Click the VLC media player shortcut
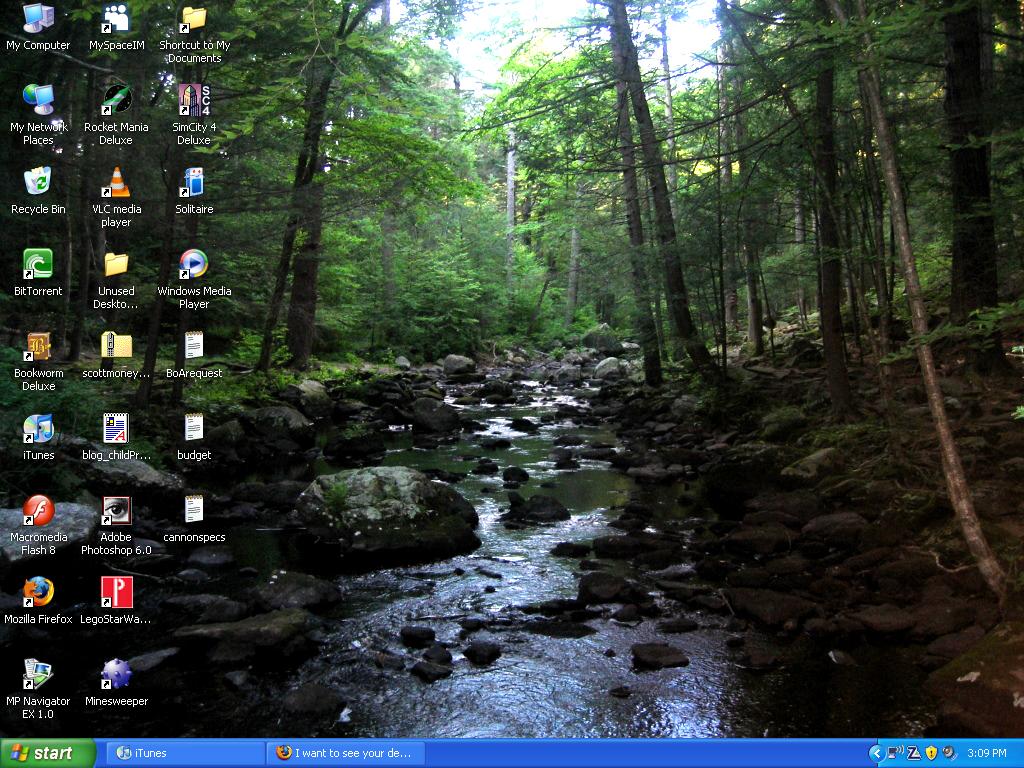1024x768 pixels. click(x=116, y=183)
